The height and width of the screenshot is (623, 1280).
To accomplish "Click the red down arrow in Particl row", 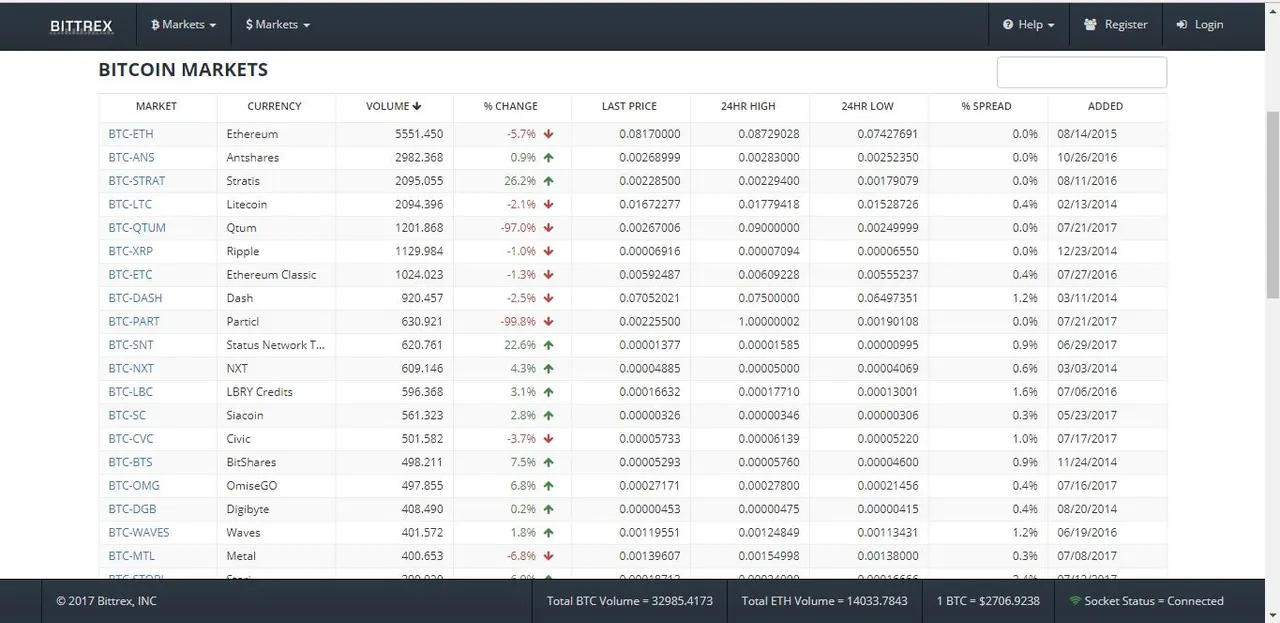I will pyautogui.click(x=549, y=322).
